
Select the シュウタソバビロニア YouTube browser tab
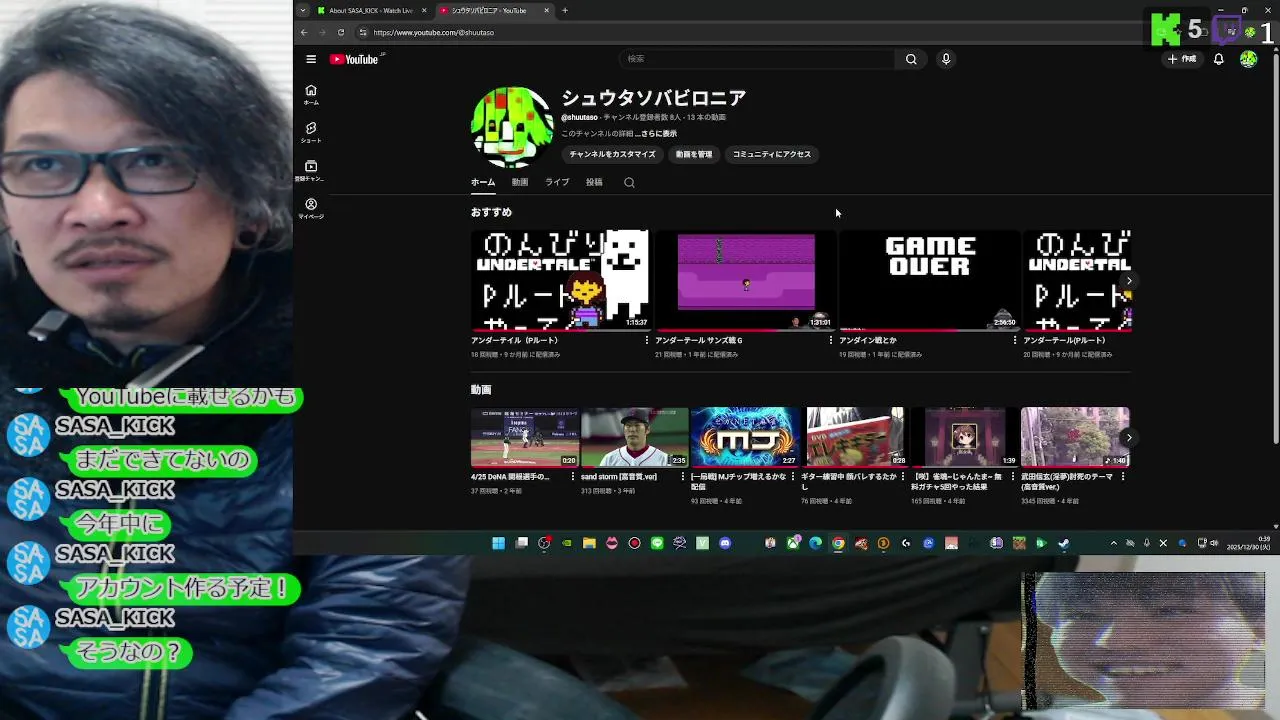coord(494,10)
